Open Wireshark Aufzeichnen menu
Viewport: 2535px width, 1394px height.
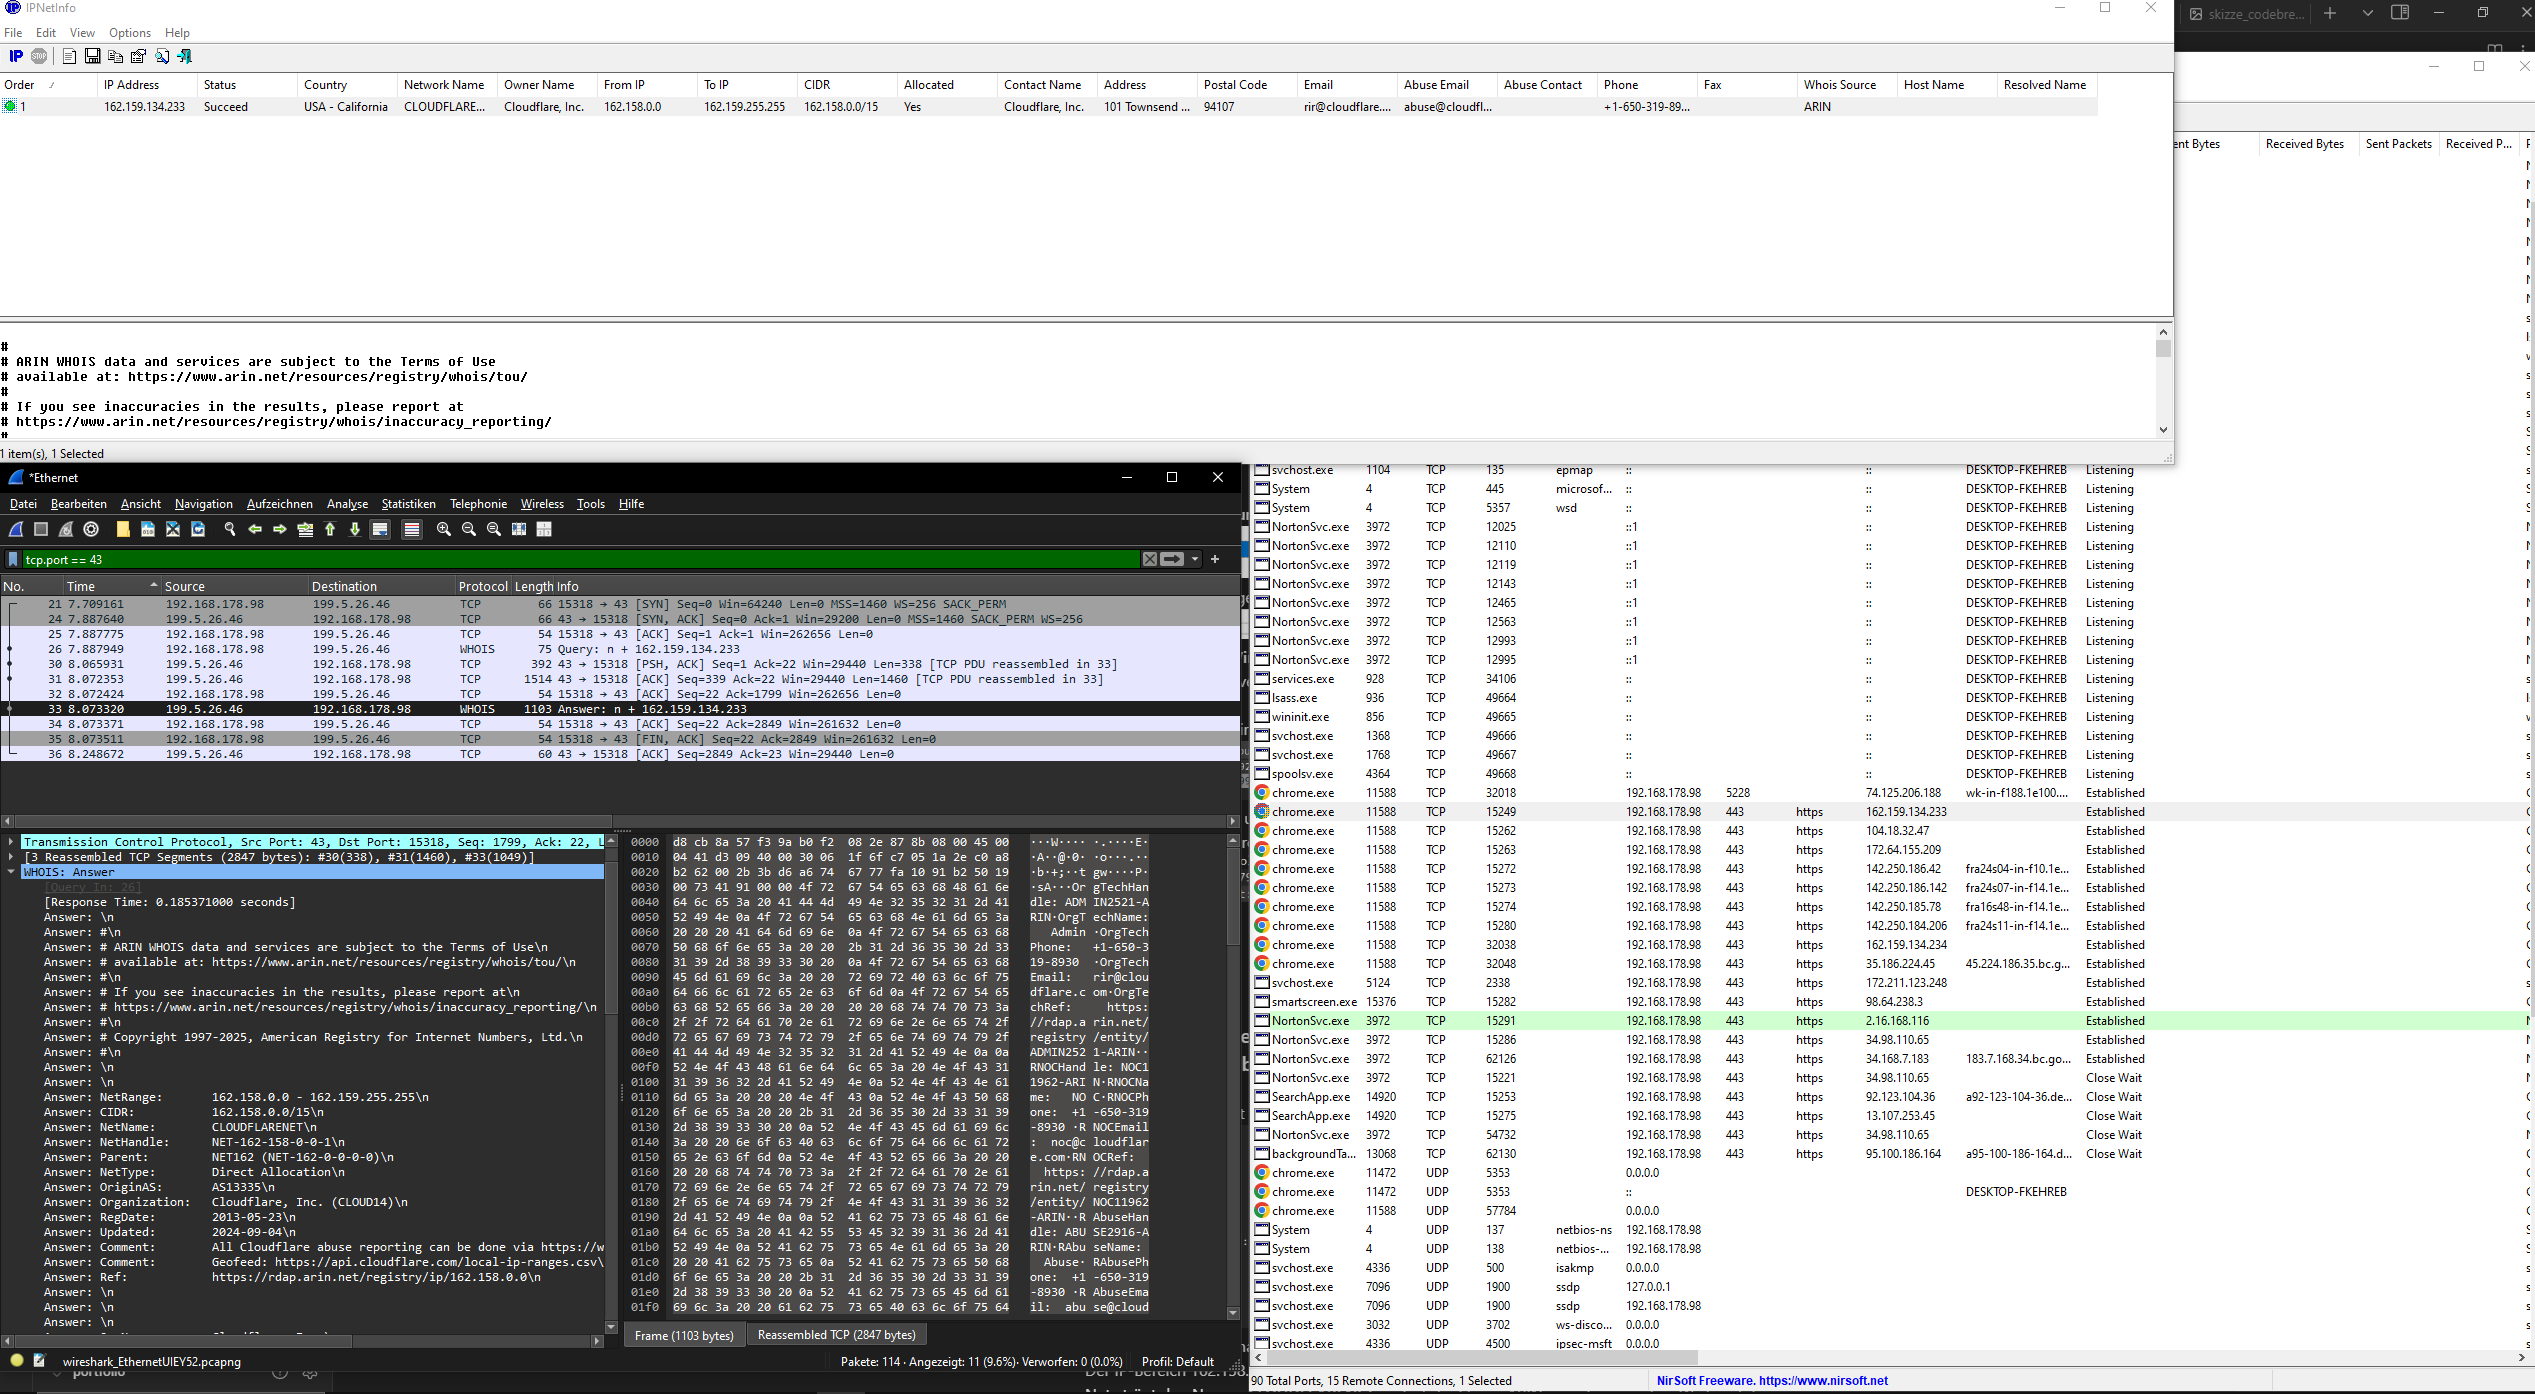click(x=280, y=504)
